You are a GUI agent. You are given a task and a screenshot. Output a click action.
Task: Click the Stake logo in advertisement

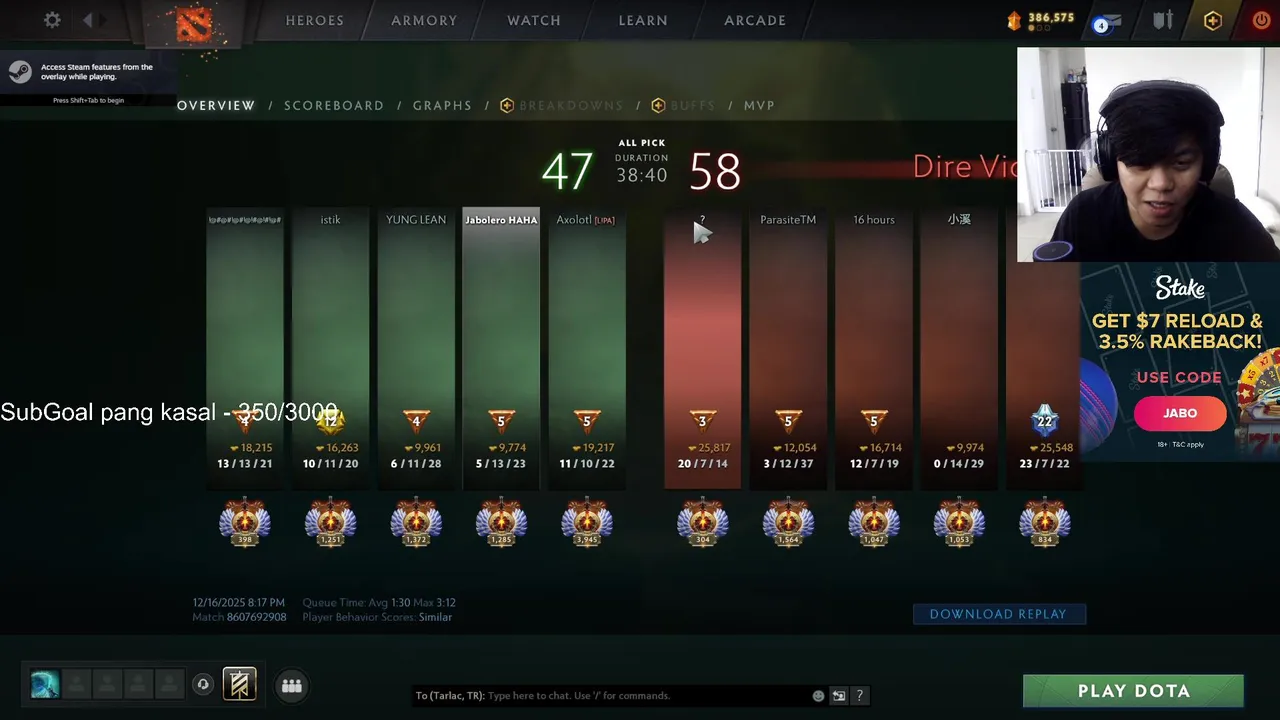pyautogui.click(x=1180, y=288)
